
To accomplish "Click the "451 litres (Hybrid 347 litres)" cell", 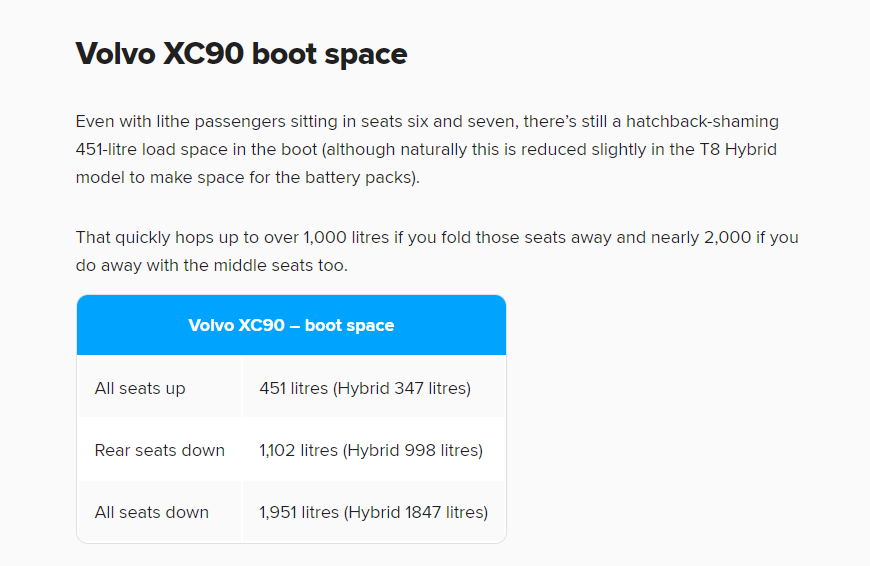I will coord(364,388).
